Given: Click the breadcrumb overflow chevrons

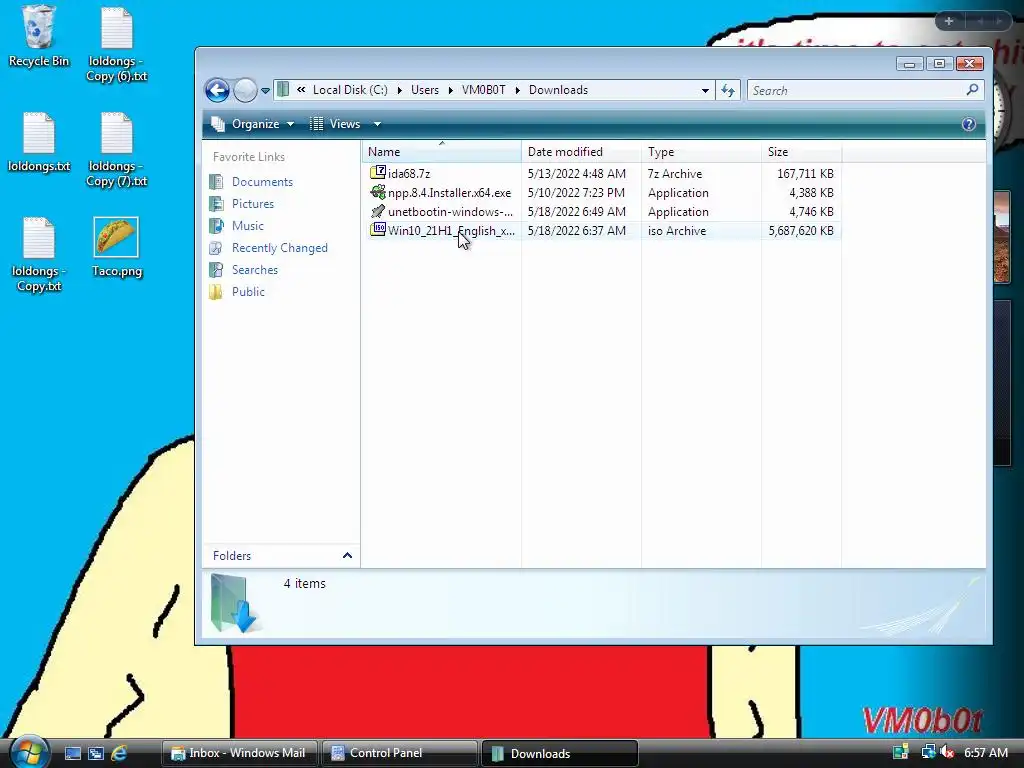Looking at the screenshot, I should pos(301,90).
